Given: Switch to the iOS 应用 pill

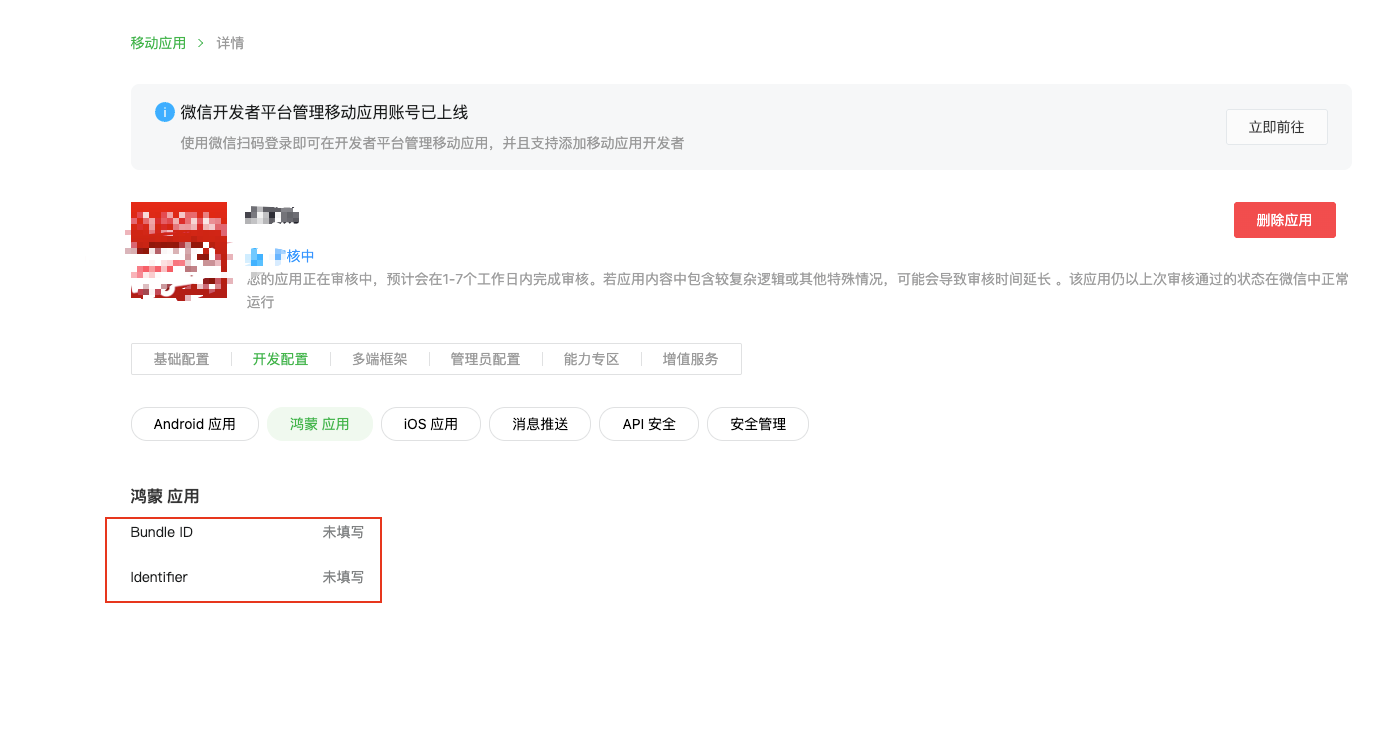Looking at the screenshot, I should point(431,424).
